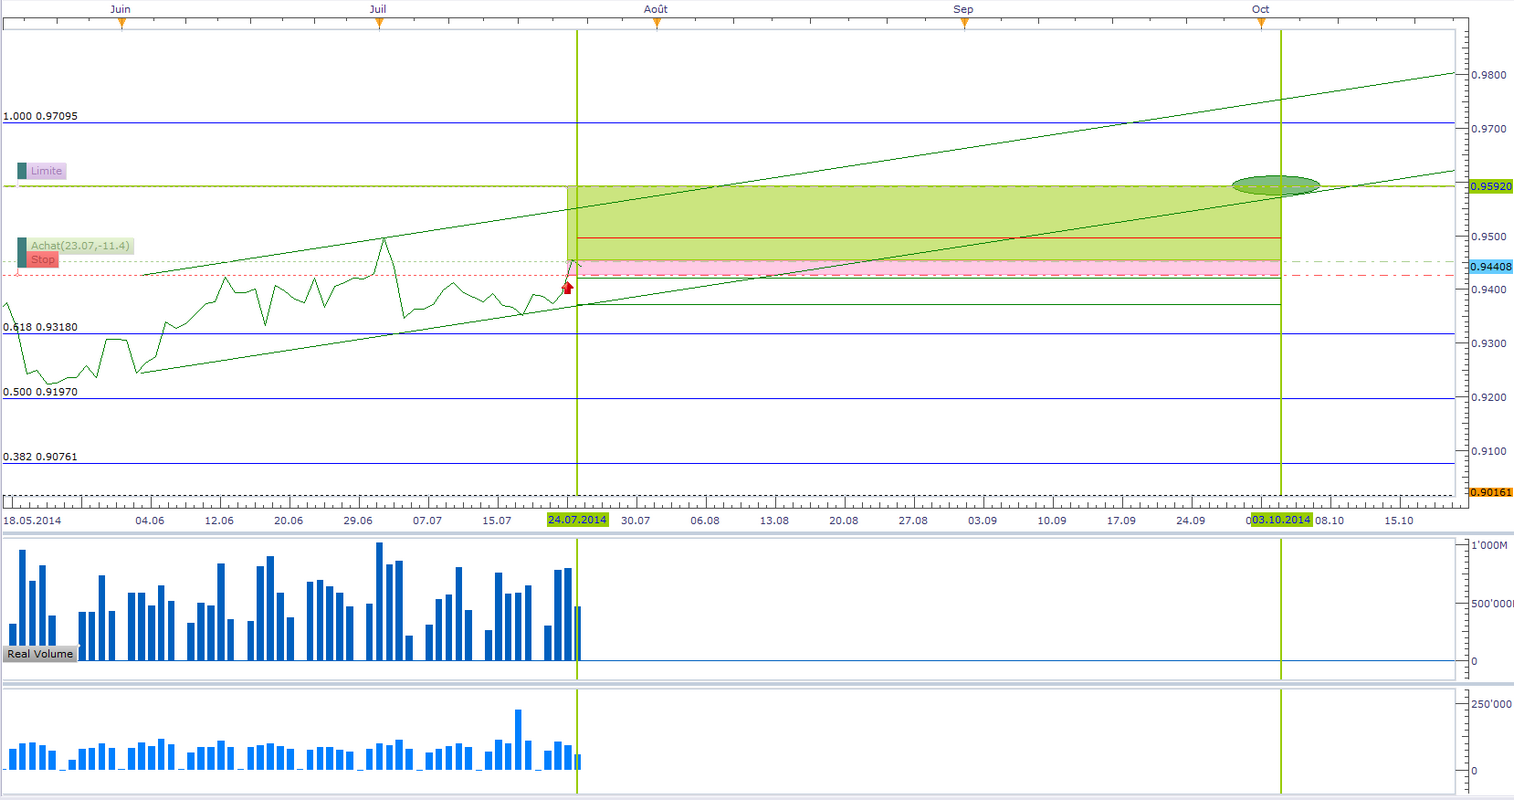The height and width of the screenshot is (800, 1514).
Task: Click the 29.06 date on time axis
Action: (x=358, y=520)
